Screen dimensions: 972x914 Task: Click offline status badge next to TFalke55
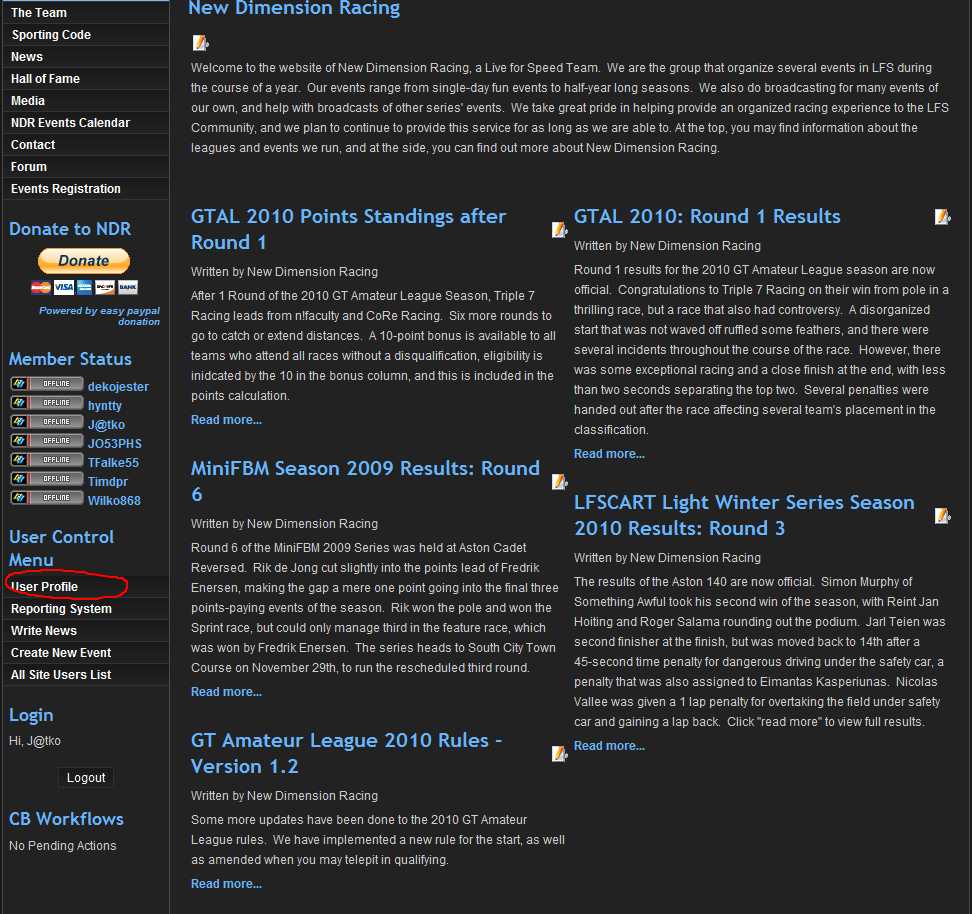(47, 460)
